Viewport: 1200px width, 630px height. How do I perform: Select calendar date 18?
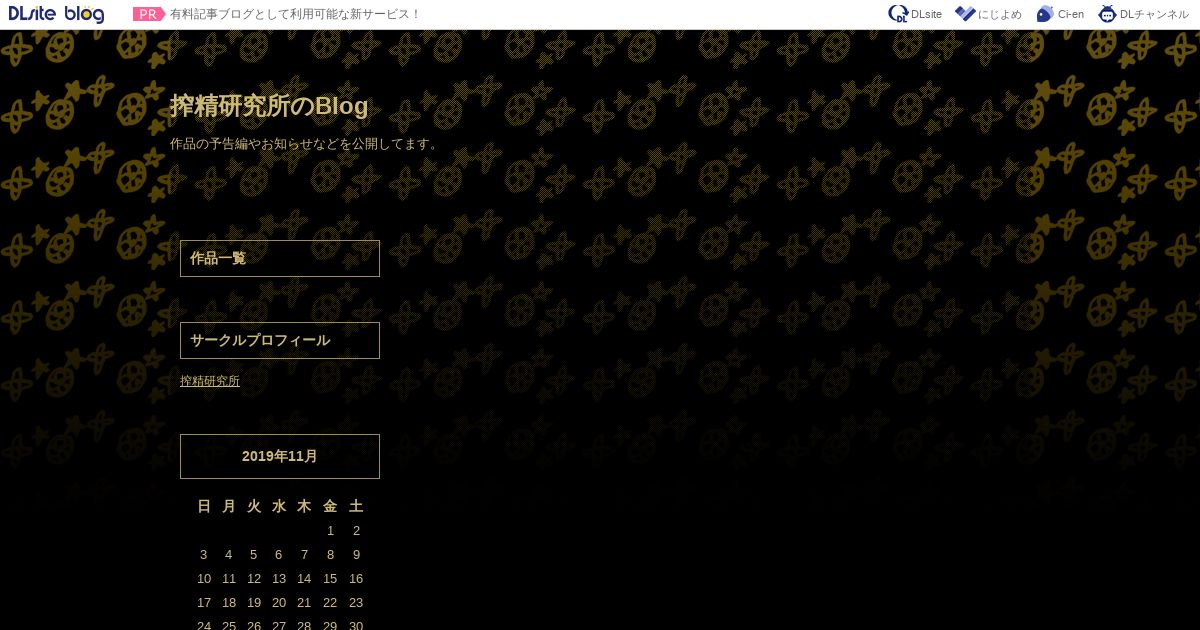tap(229, 603)
